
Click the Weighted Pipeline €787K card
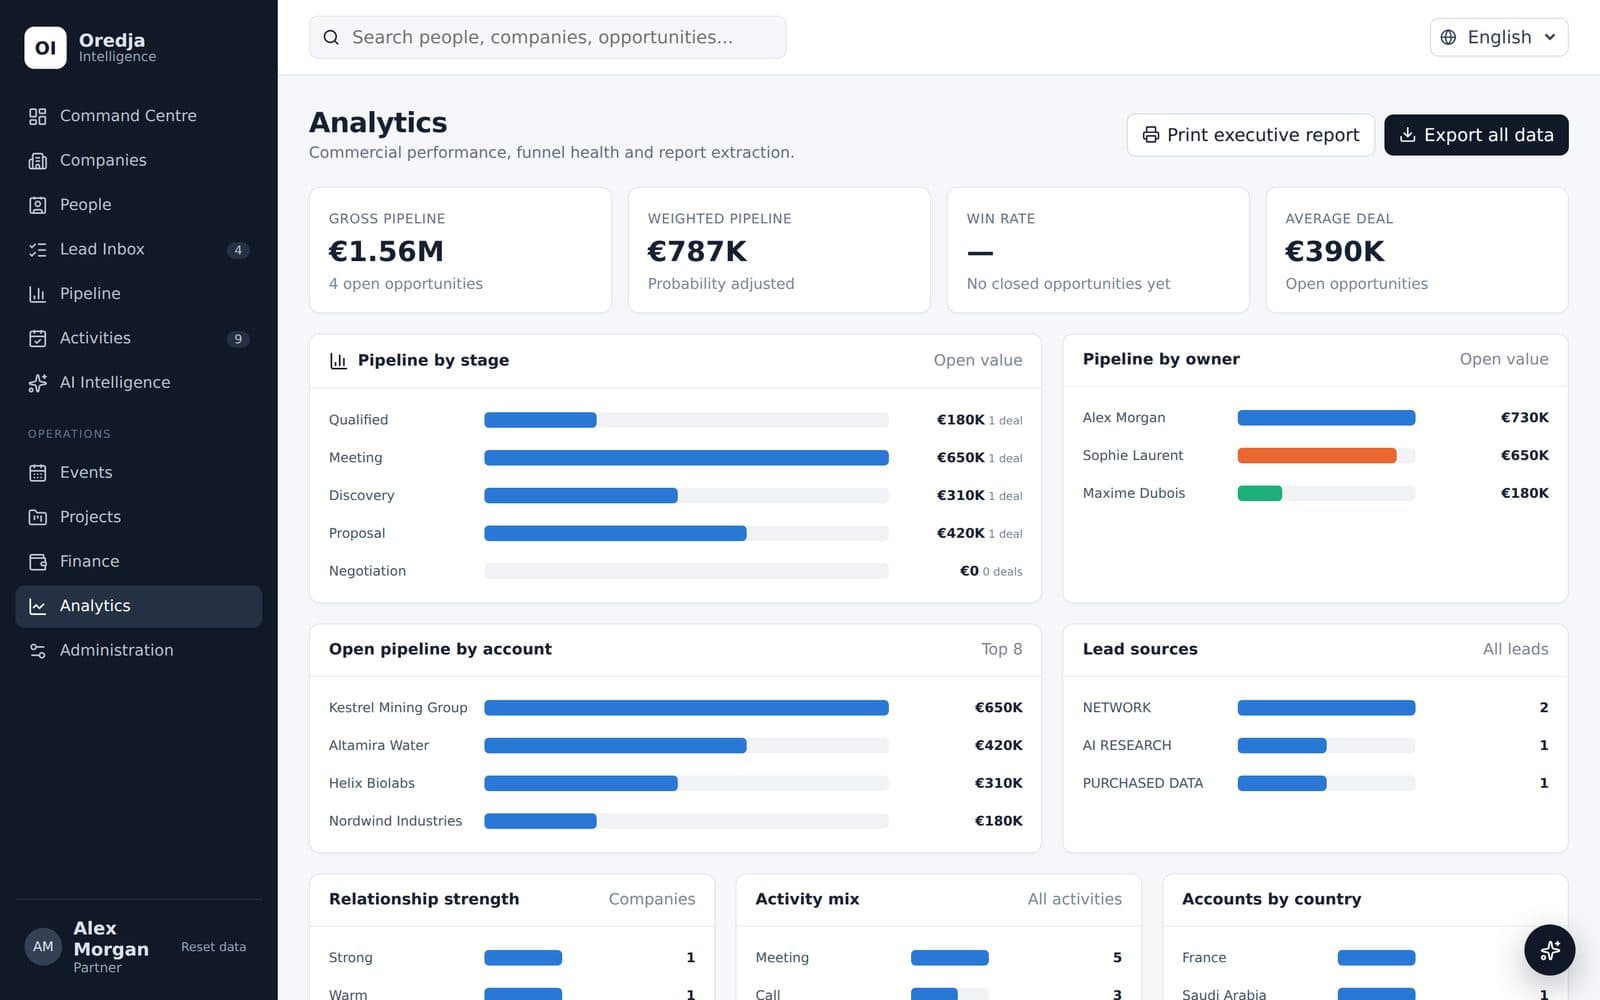779,250
